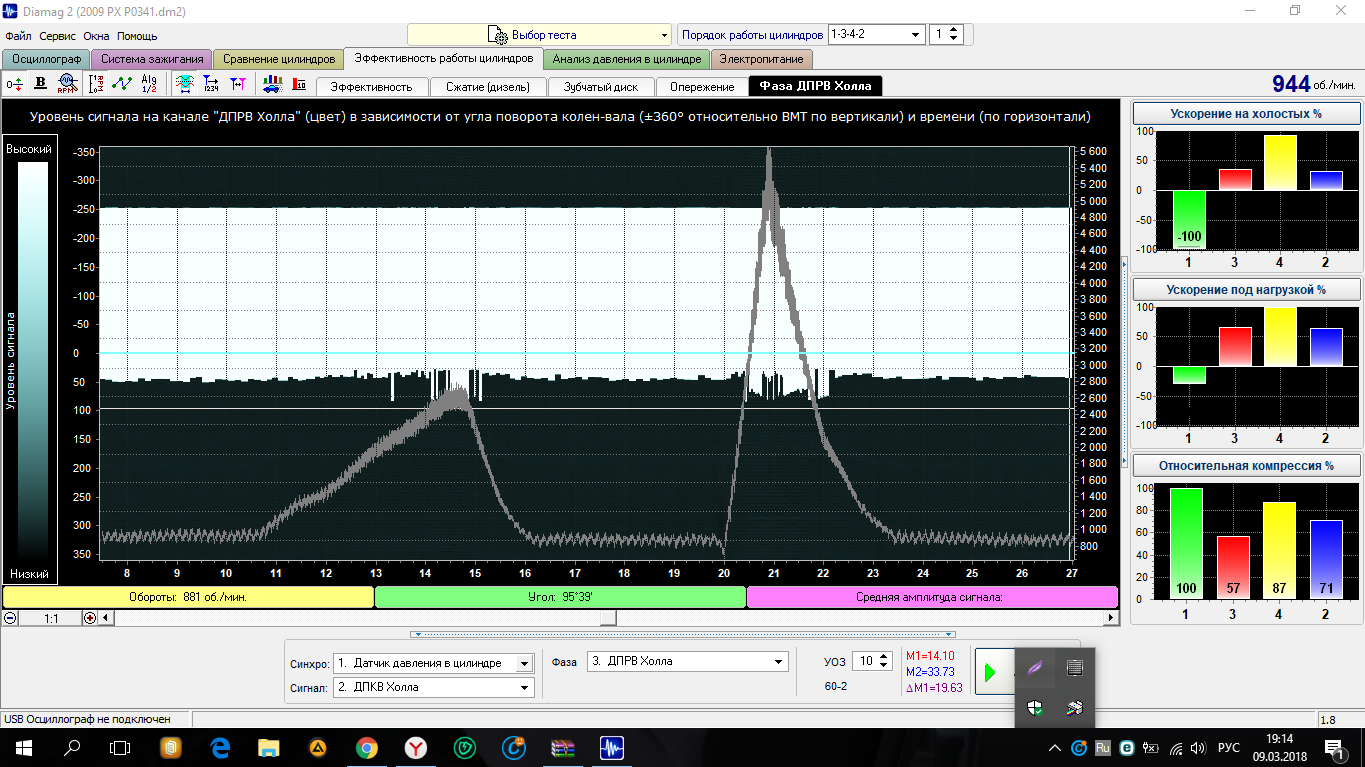Viewport: 1365px width, 767px height.
Task: Open Yandex browser from taskbar
Action: (x=416, y=747)
